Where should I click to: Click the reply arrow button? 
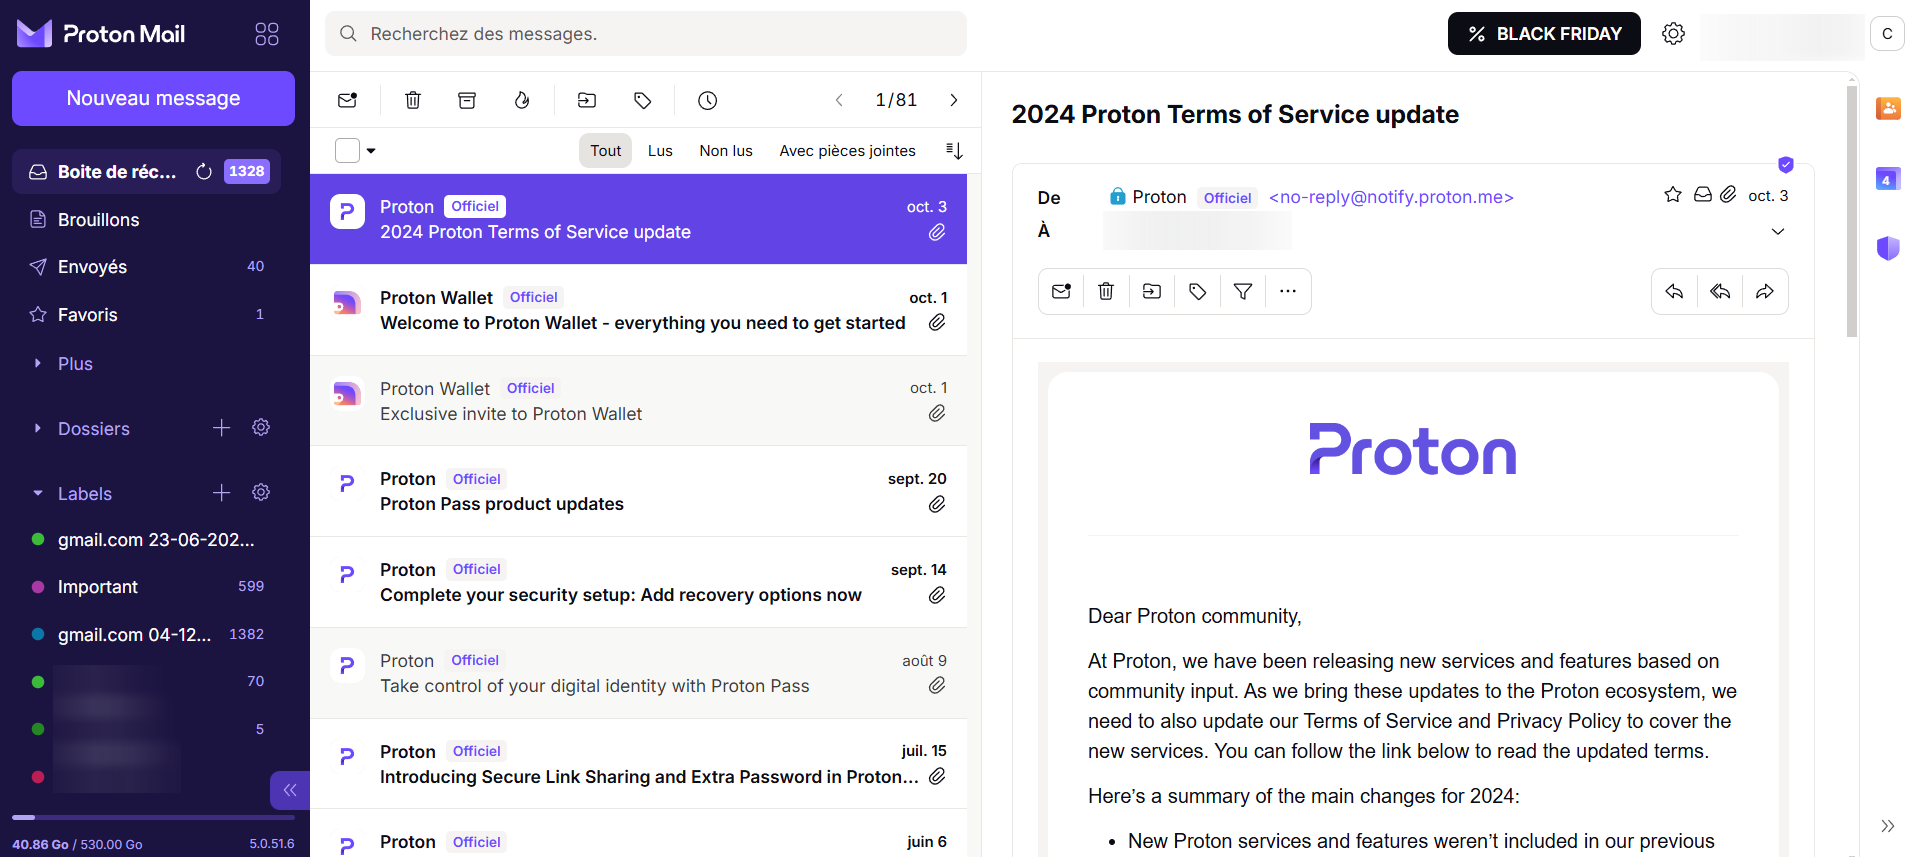click(x=1674, y=292)
